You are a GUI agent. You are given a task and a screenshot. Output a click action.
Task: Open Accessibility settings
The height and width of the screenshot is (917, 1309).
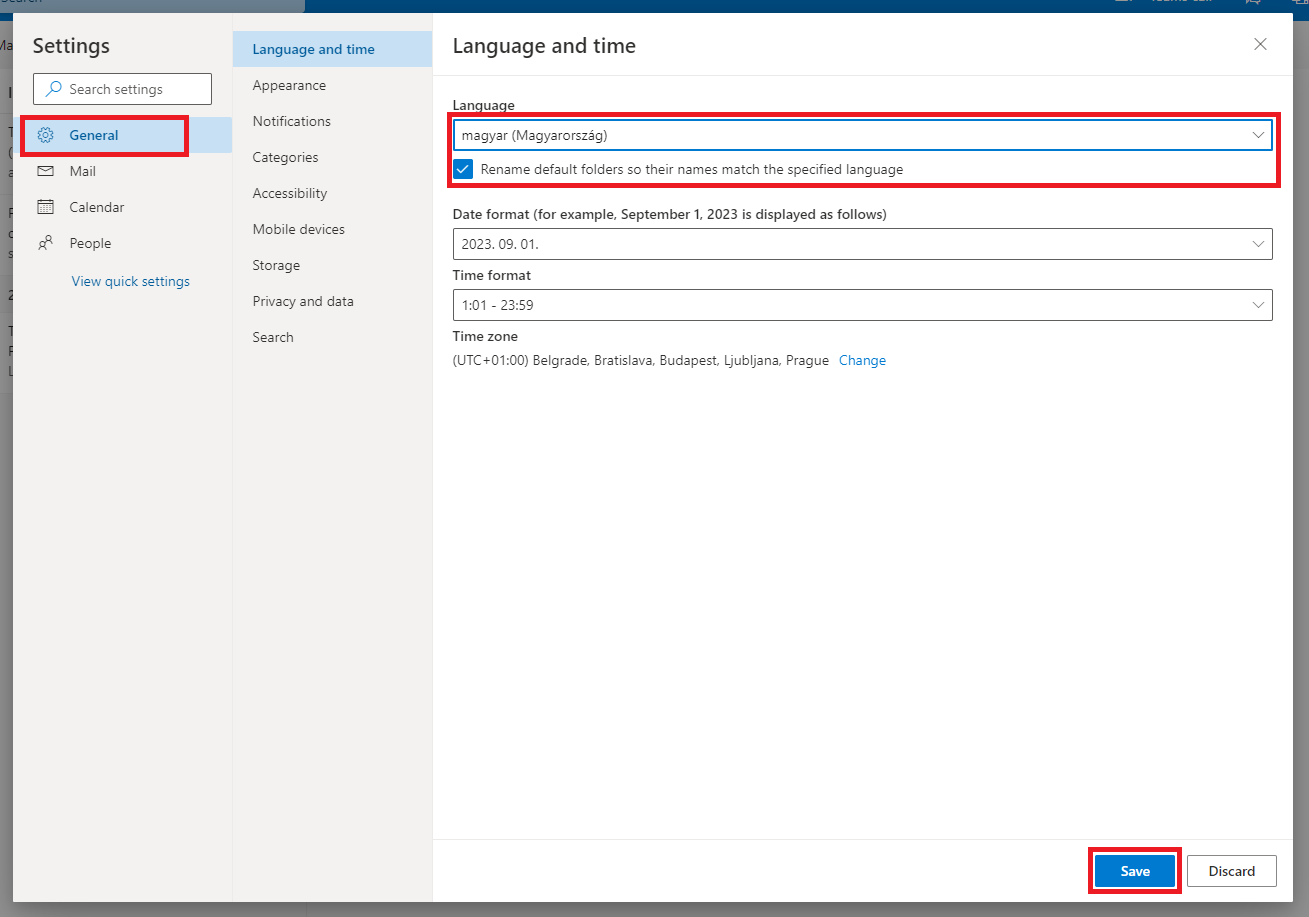click(x=289, y=193)
